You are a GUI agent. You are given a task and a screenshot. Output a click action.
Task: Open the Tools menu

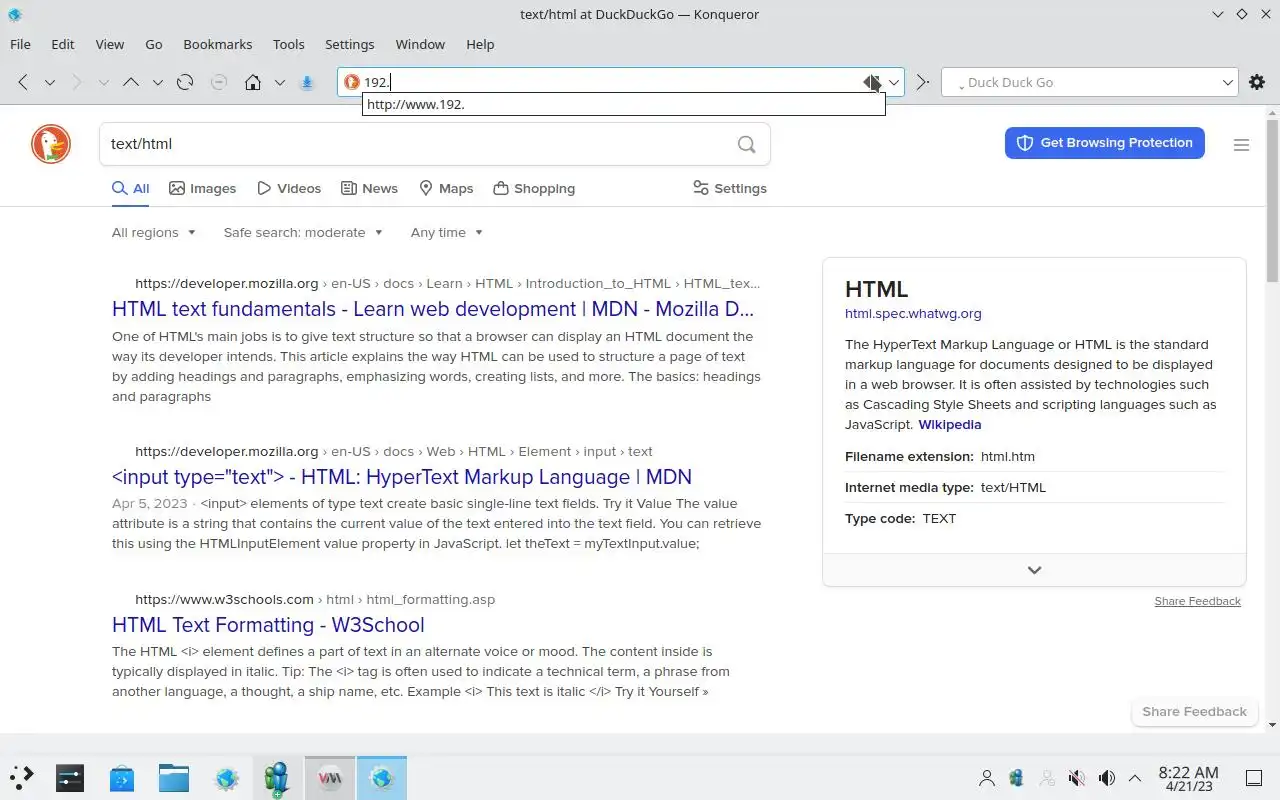[x=289, y=44]
